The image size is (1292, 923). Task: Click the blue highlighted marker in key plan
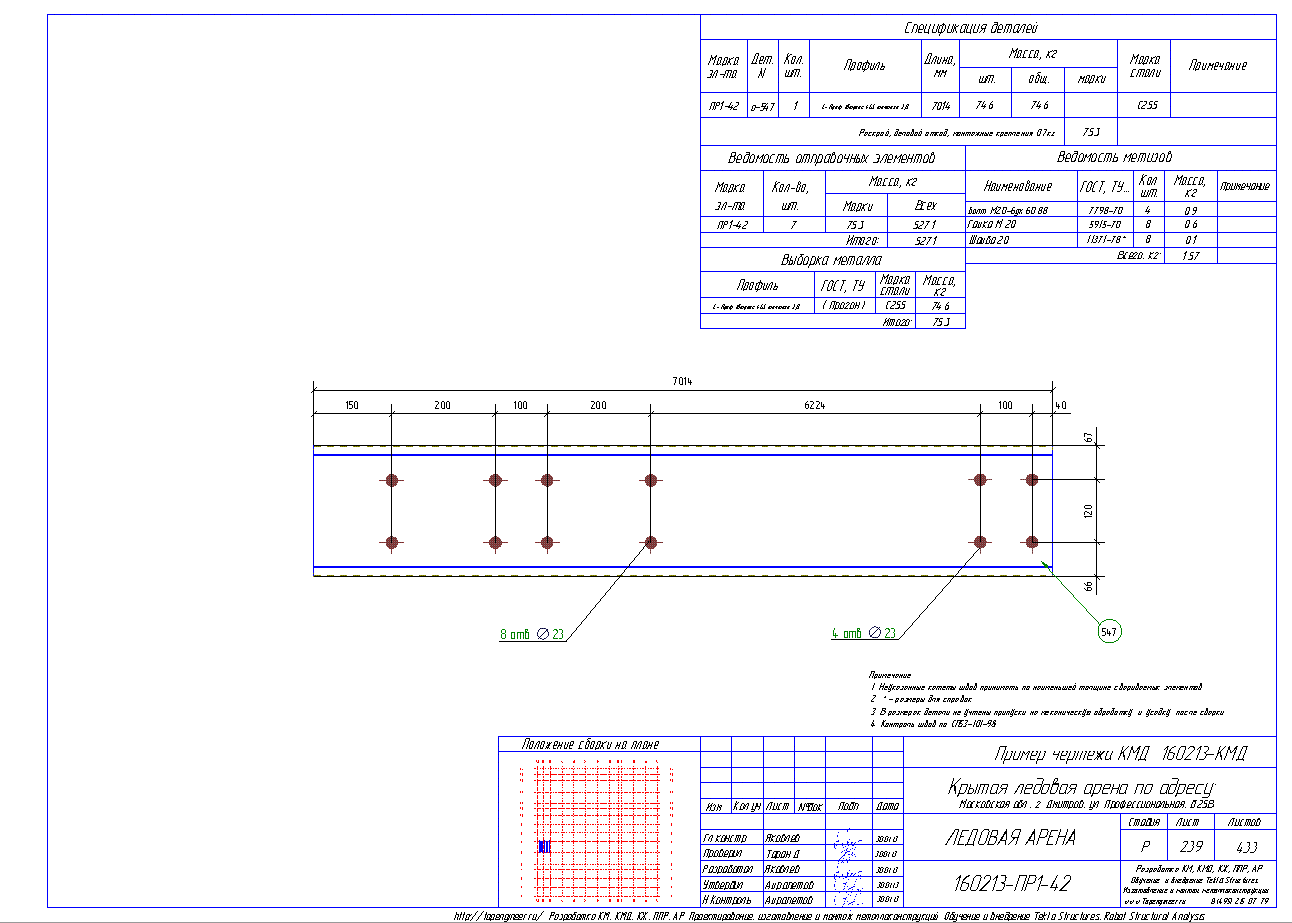pyautogui.click(x=543, y=846)
